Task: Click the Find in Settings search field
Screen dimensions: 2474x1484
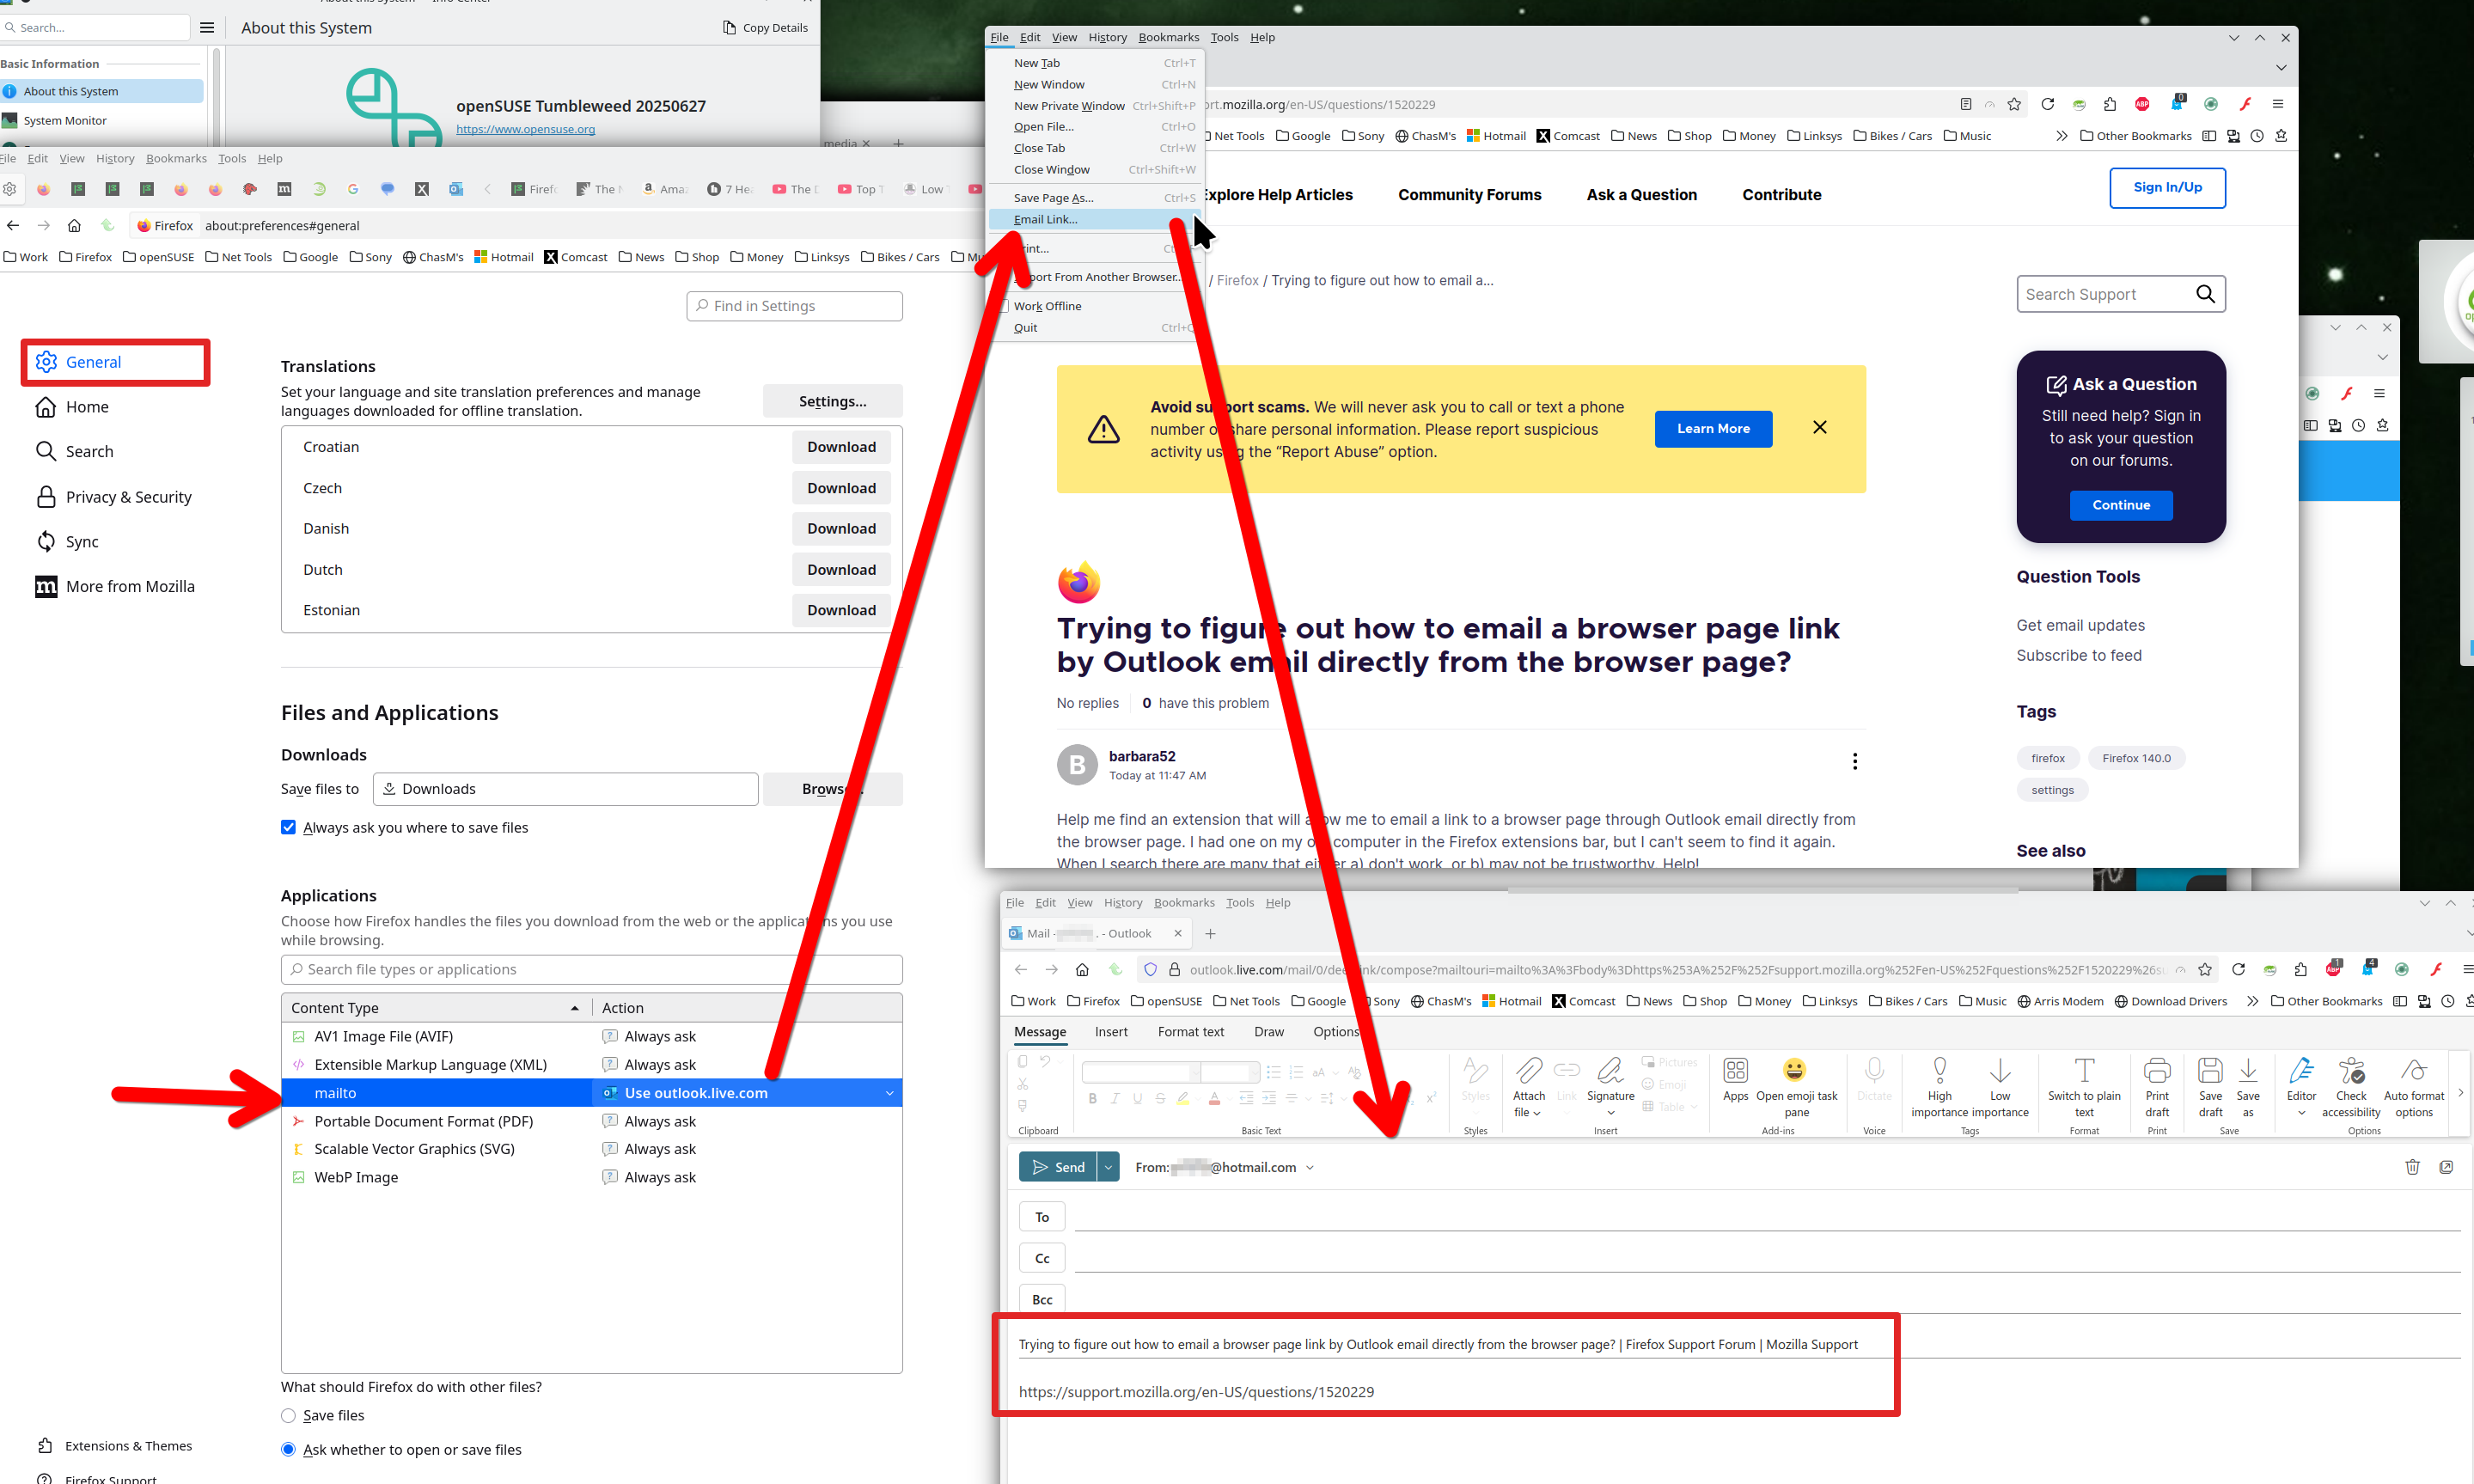Action: point(794,306)
